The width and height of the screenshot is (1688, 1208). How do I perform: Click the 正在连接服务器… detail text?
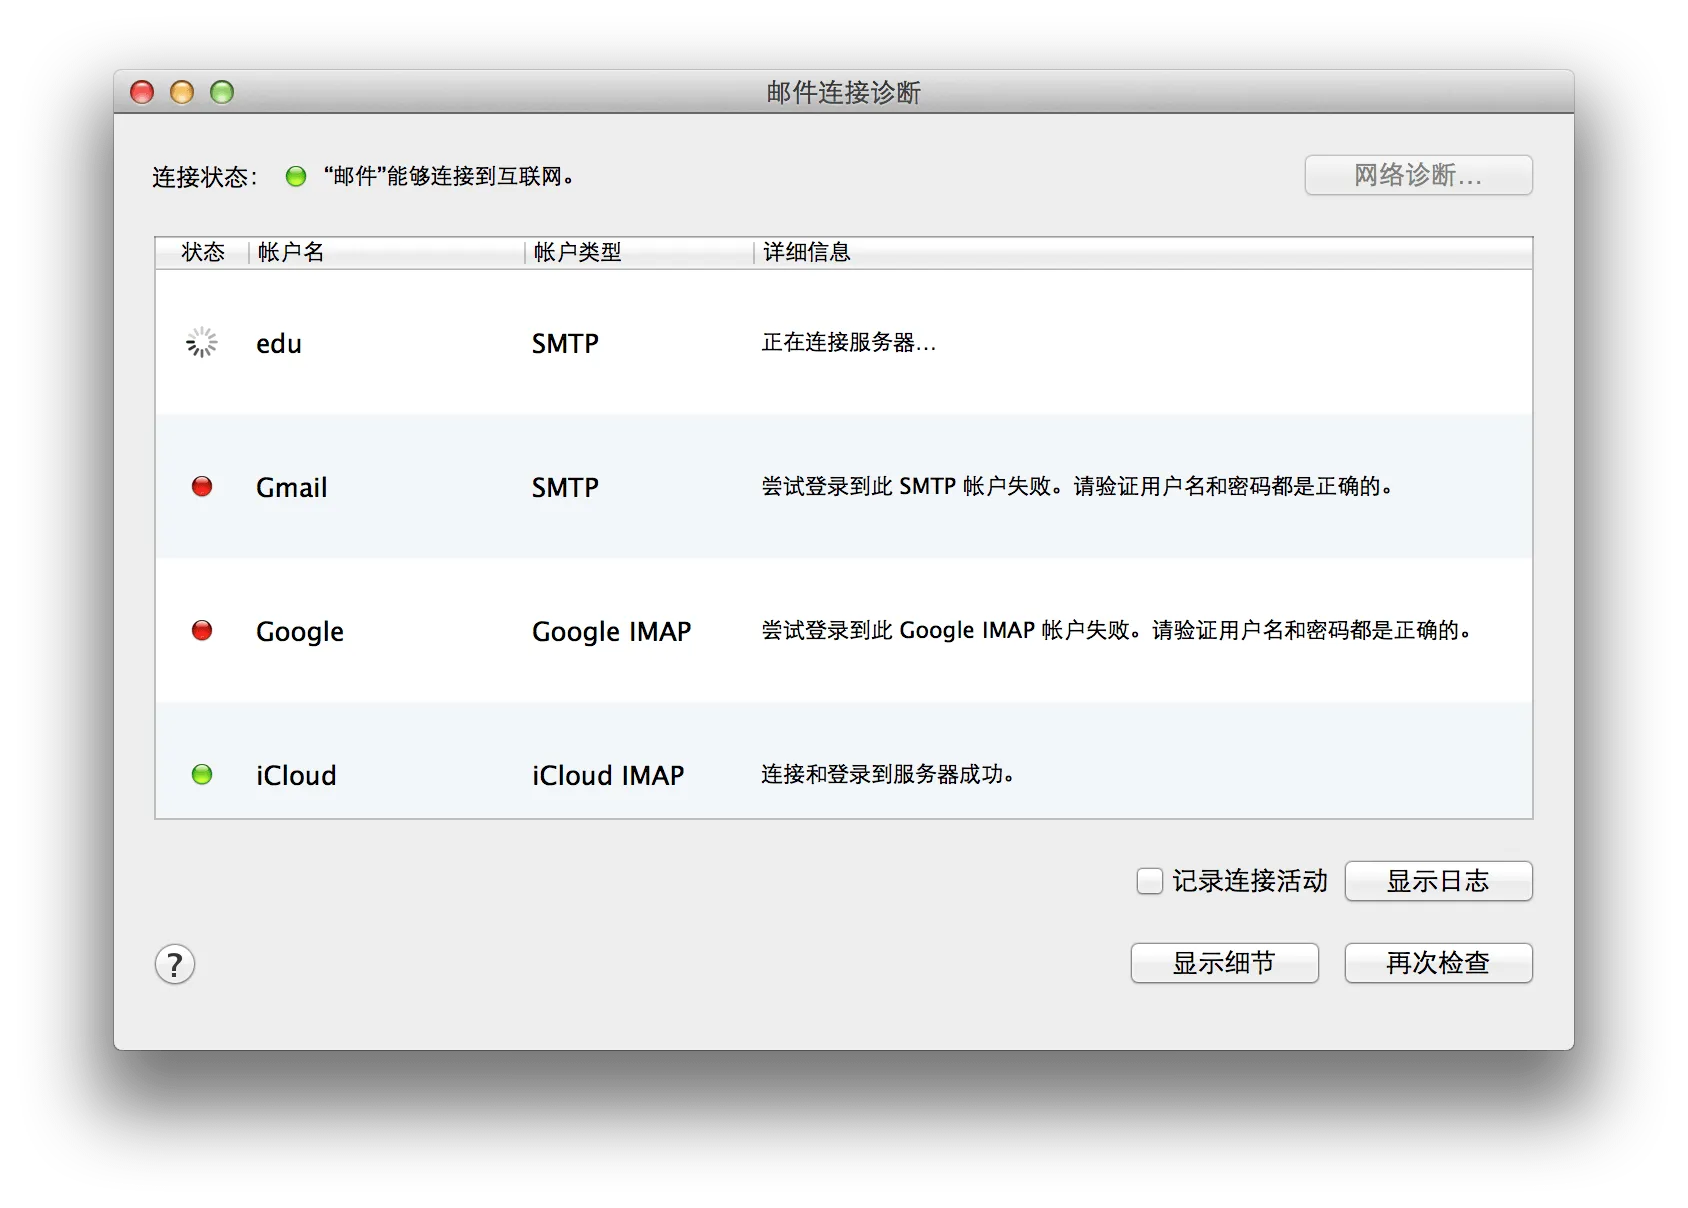click(x=849, y=343)
